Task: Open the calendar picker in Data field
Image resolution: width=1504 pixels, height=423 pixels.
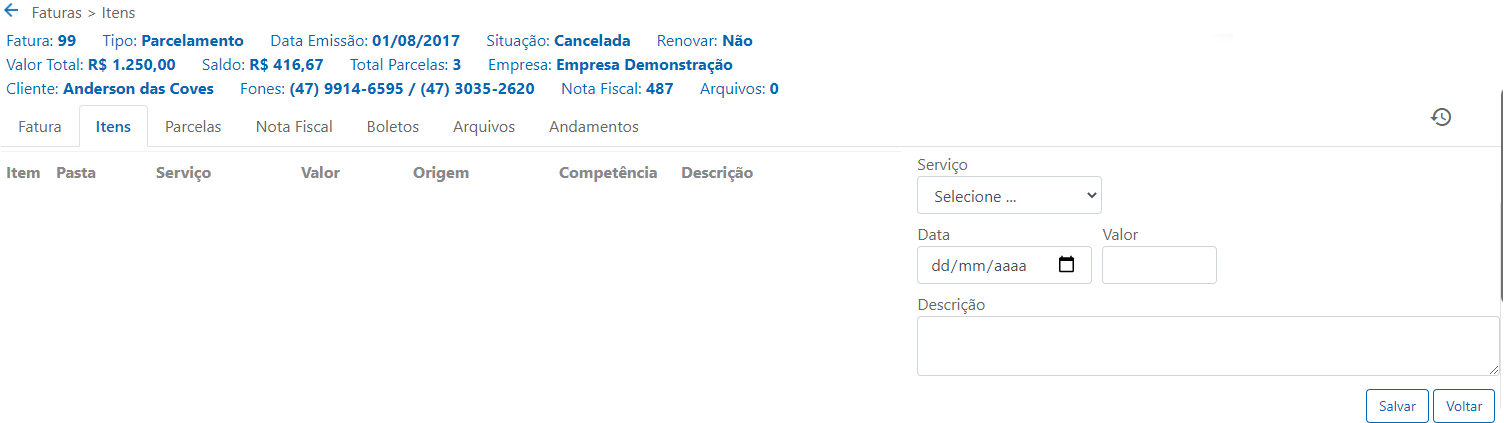Action: (1066, 265)
